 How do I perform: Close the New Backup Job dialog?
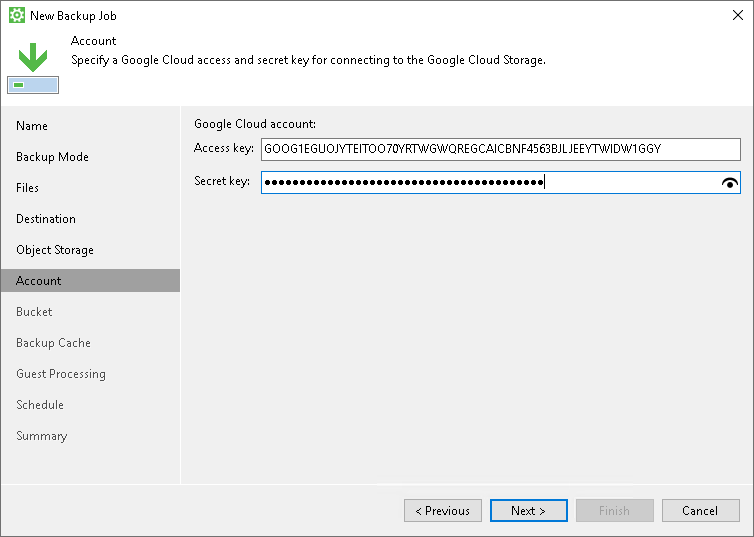pyautogui.click(x=738, y=15)
